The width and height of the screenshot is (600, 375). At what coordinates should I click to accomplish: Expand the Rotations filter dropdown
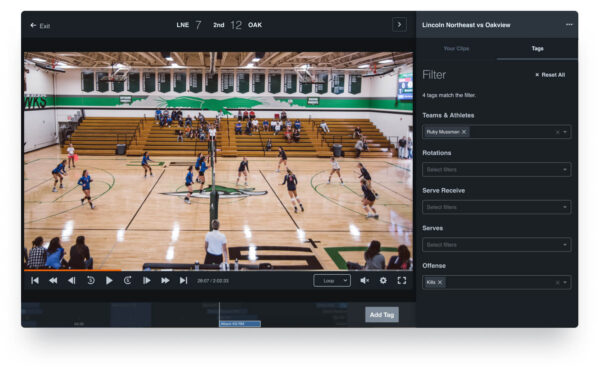pyautogui.click(x=496, y=170)
